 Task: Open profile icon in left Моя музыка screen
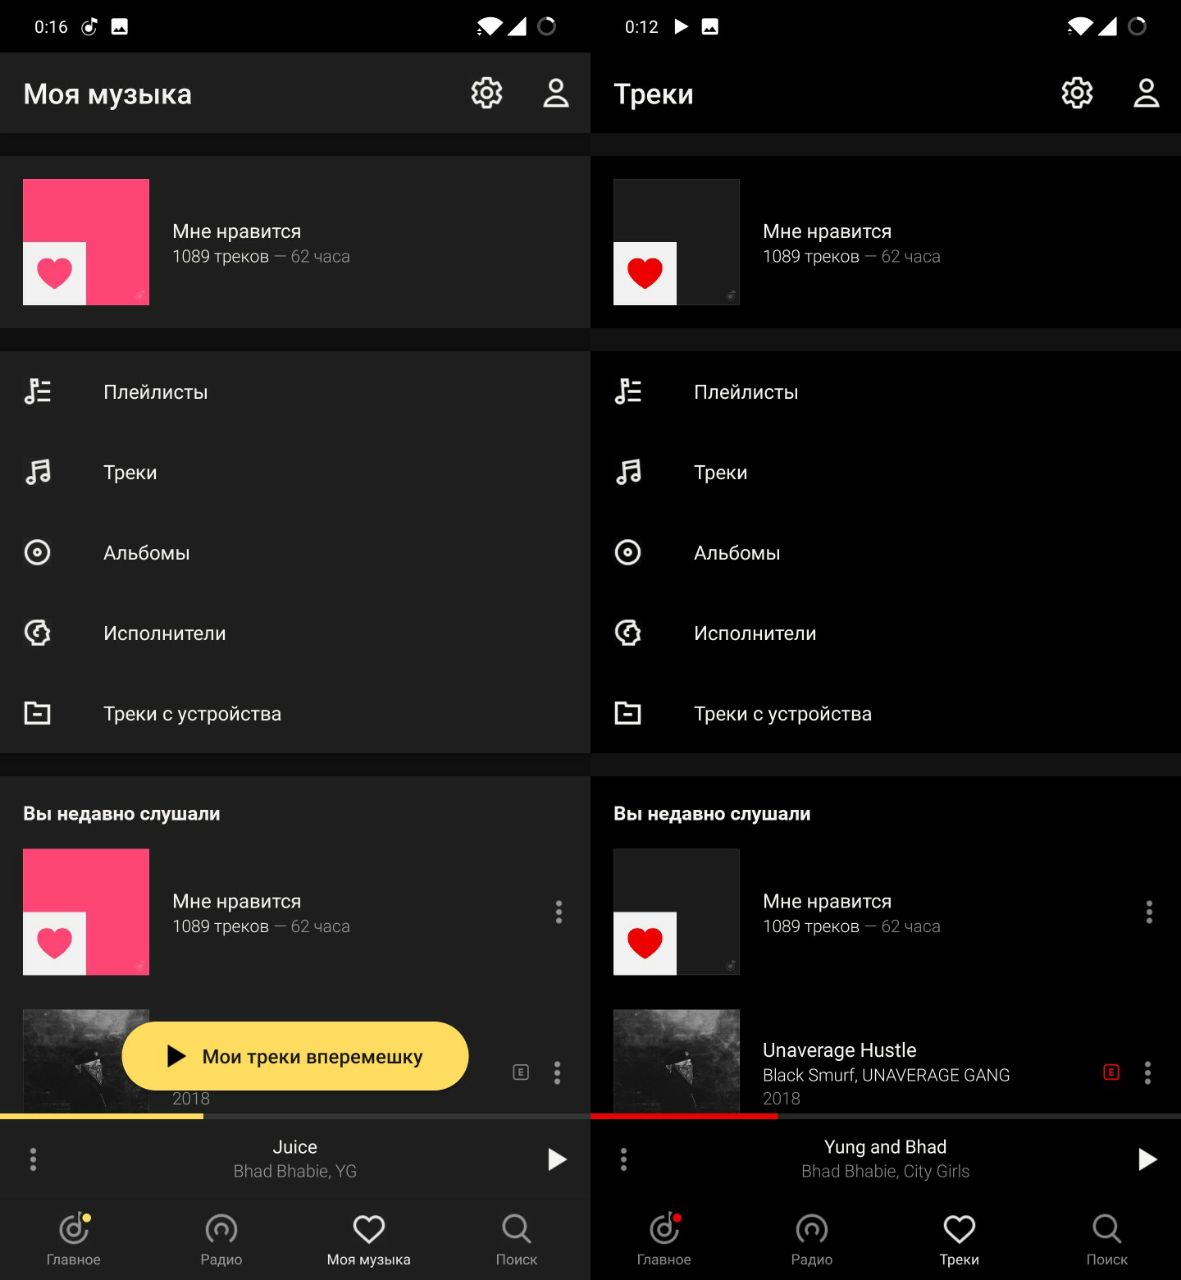[x=556, y=93]
